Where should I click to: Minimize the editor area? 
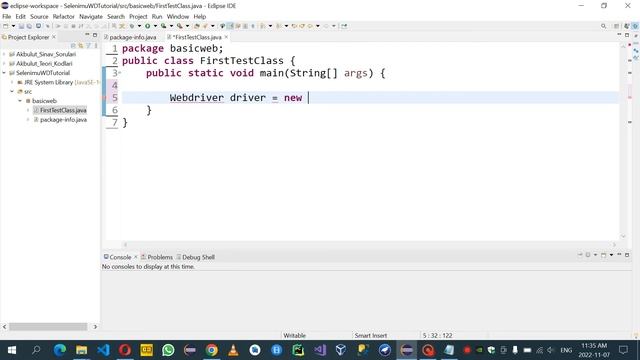point(619,35)
